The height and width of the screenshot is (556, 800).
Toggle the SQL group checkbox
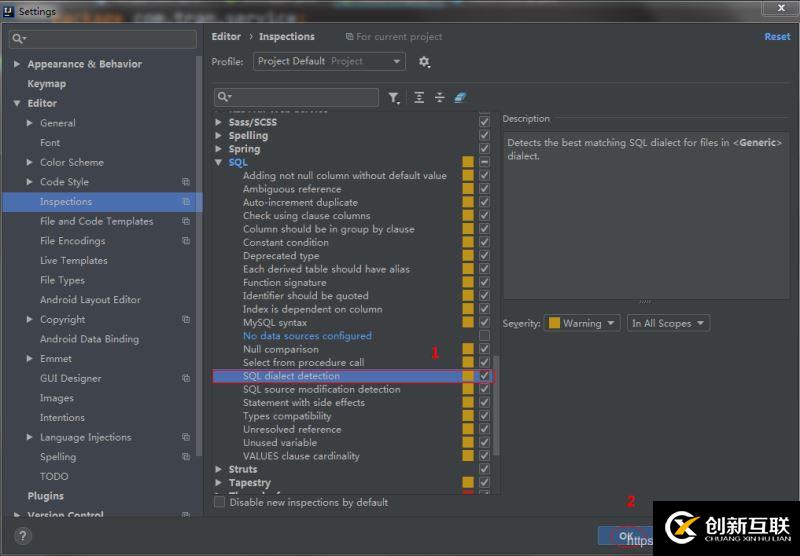click(x=484, y=162)
